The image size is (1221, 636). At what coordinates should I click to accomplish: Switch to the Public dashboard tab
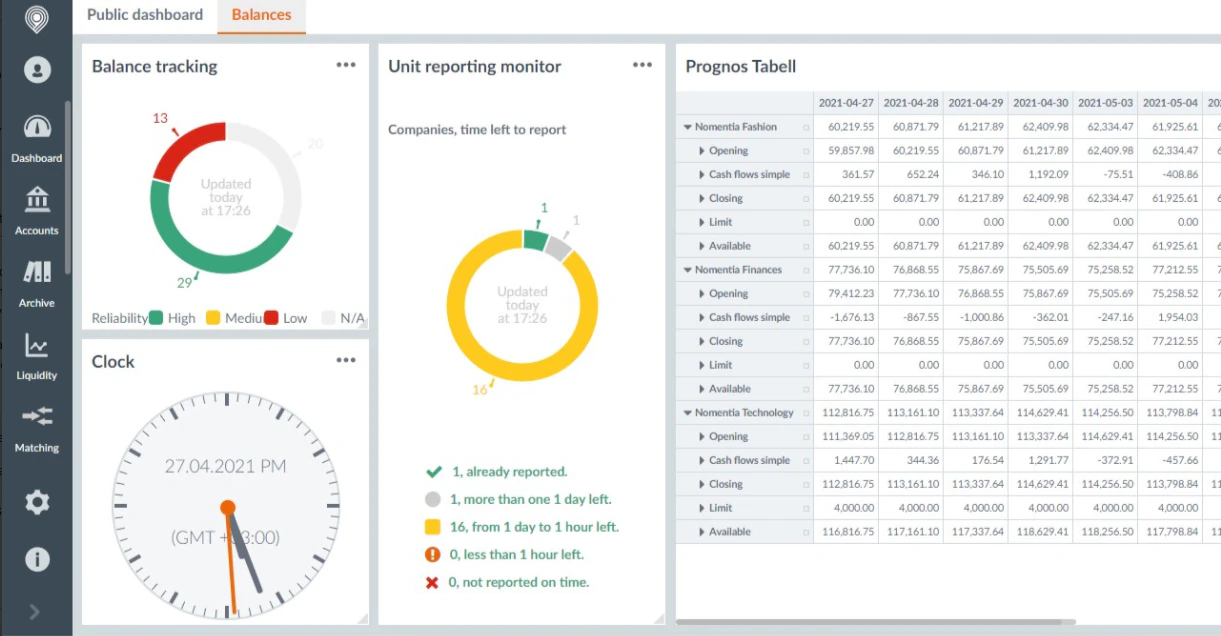(144, 15)
